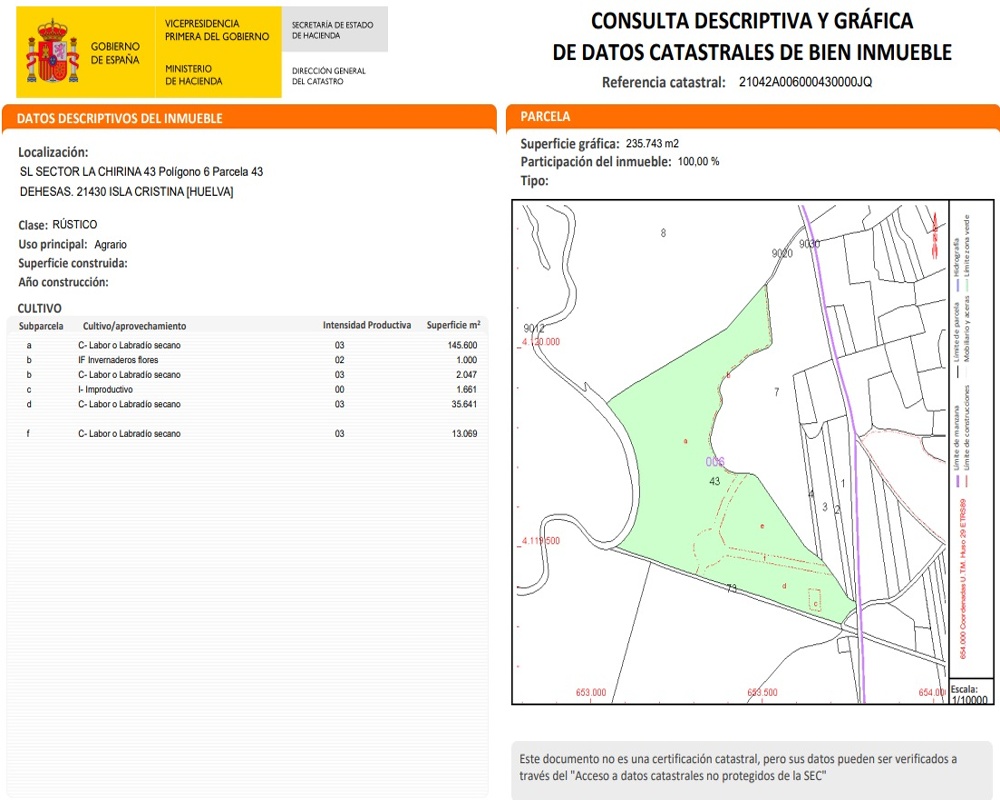Select the 'GOBIERNO DE ESPAÑA' text
Image resolution: width=1000 pixels, height=800 pixels.
(115, 53)
